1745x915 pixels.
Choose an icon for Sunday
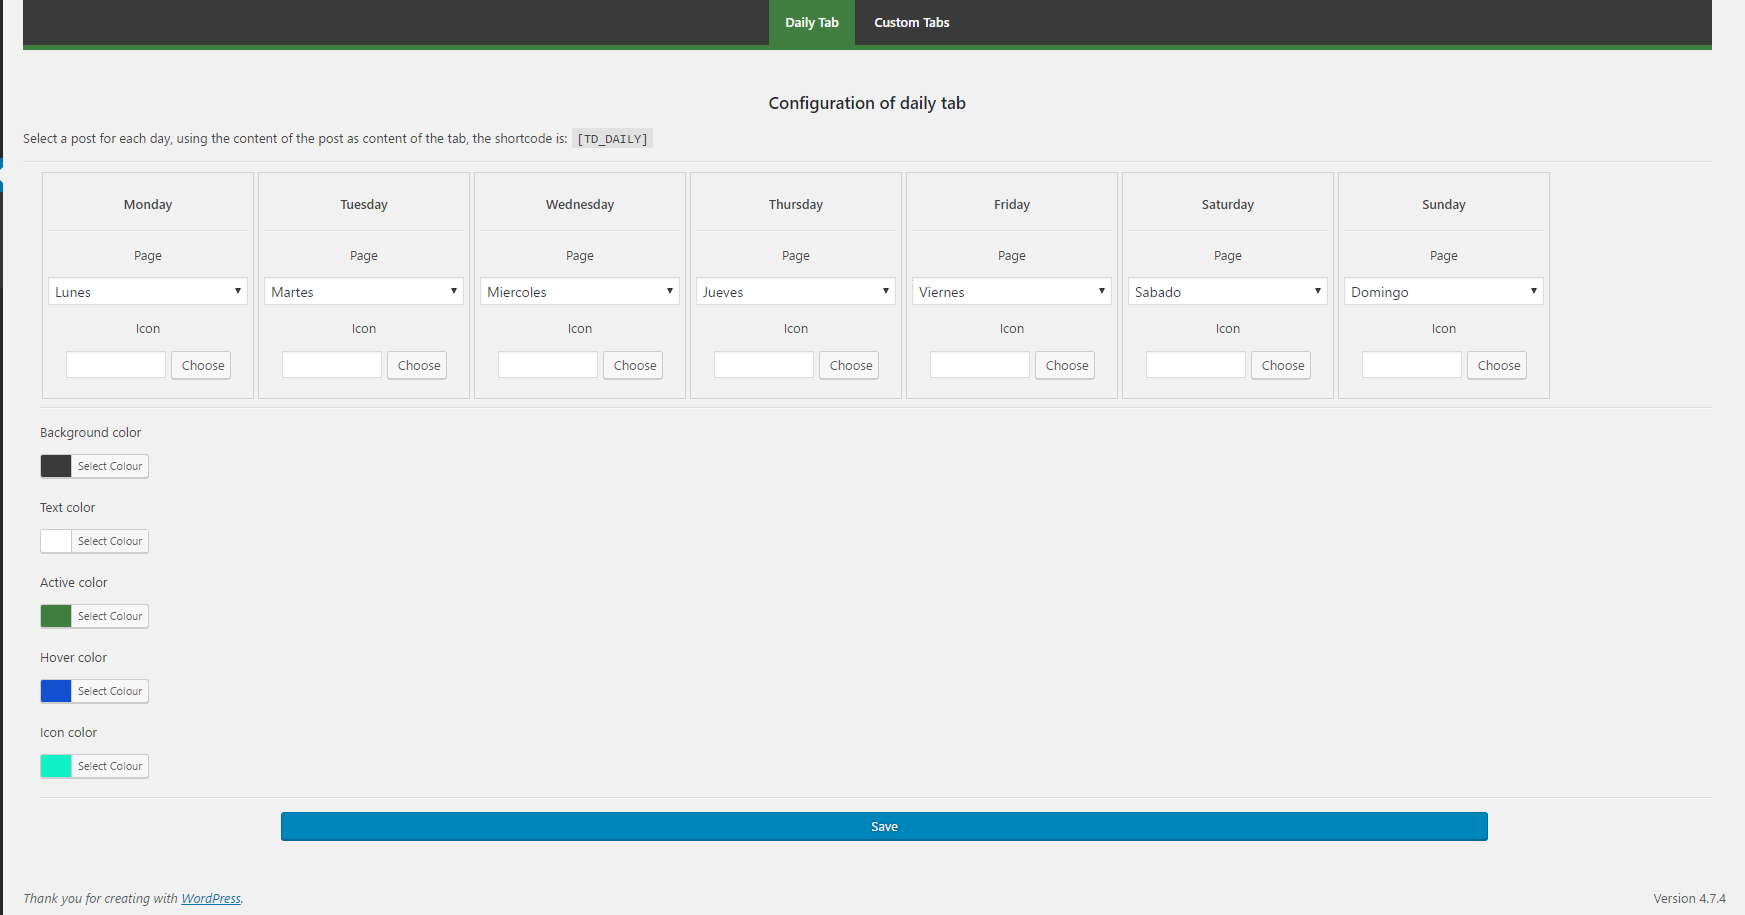1498,365
